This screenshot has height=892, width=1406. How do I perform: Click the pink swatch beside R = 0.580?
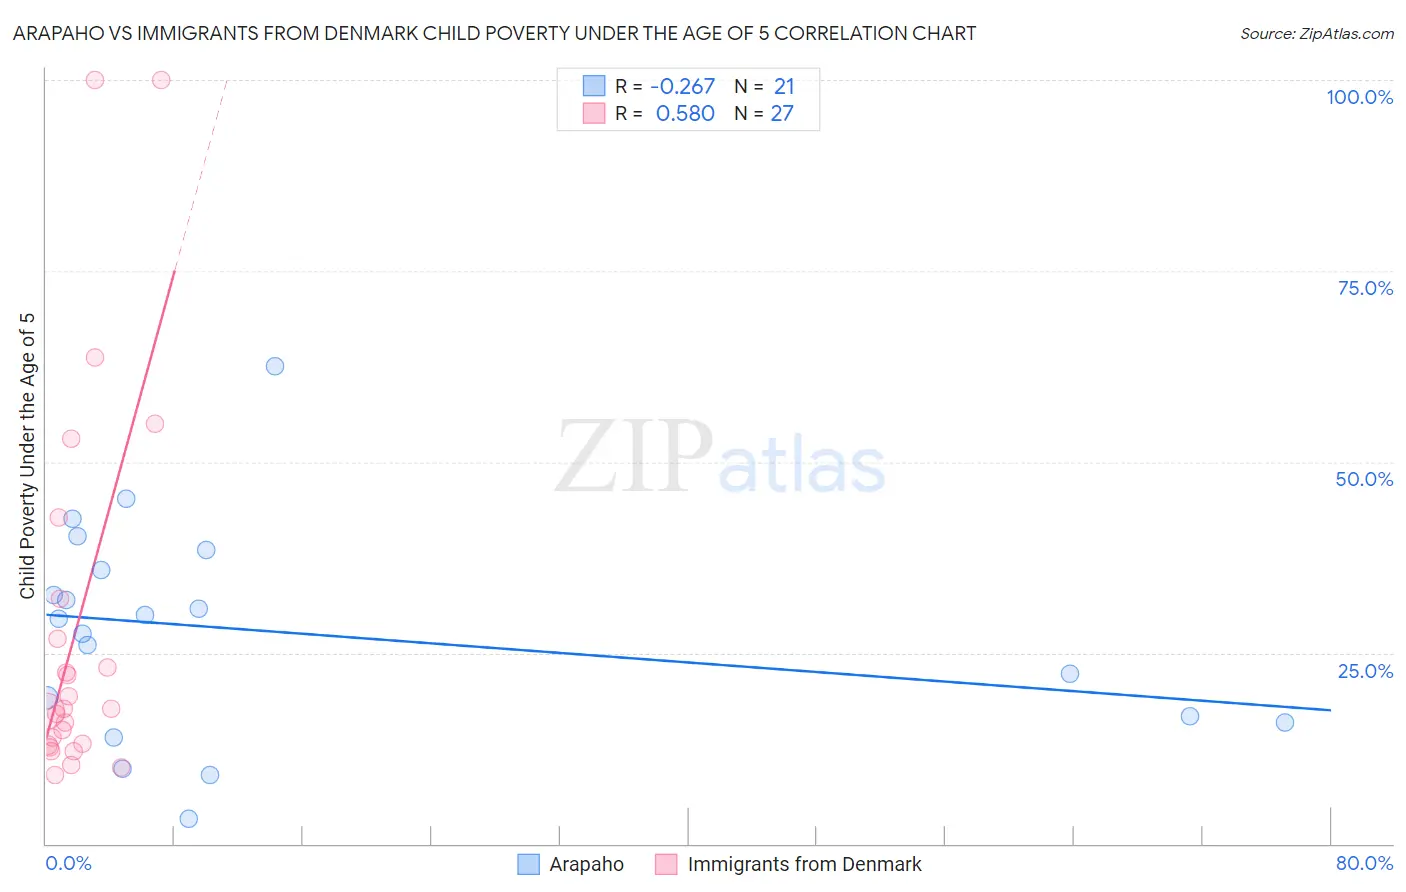[x=594, y=113]
